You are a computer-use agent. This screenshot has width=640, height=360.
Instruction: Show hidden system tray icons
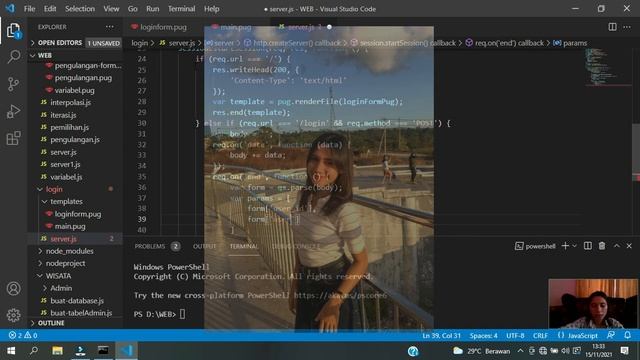pyautogui.click(x=520, y=351)
